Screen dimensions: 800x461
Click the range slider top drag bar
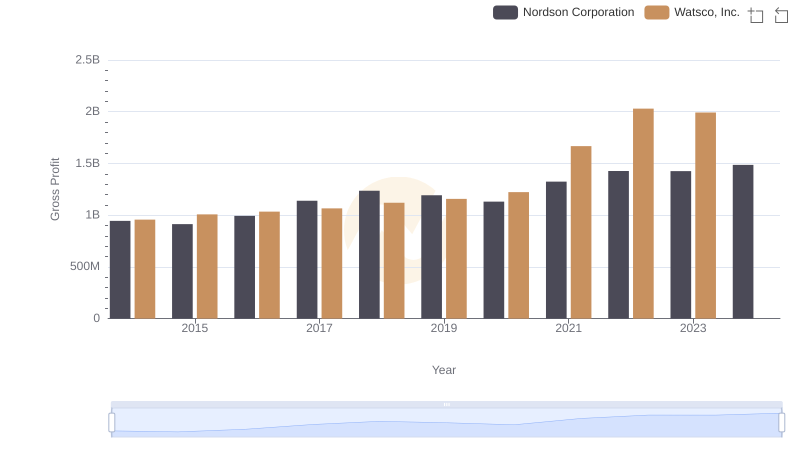click(446, 404)
